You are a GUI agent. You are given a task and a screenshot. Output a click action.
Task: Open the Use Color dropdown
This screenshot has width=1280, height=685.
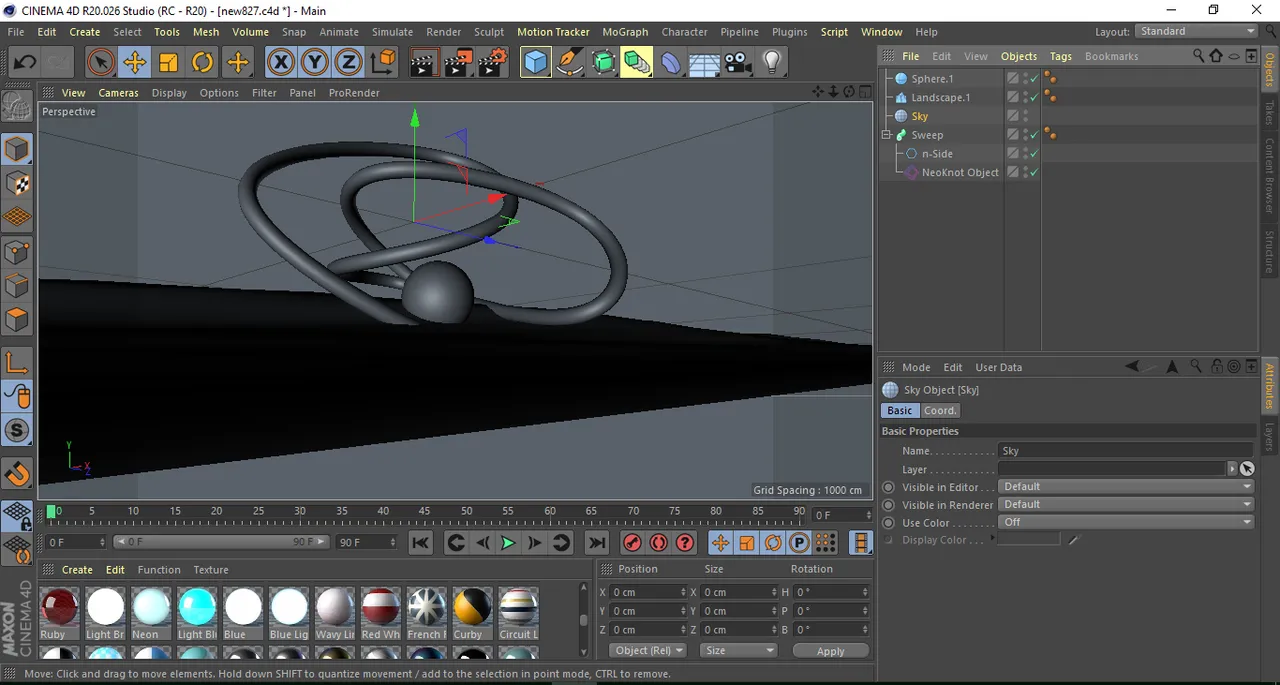click(x=1125, y=522)
